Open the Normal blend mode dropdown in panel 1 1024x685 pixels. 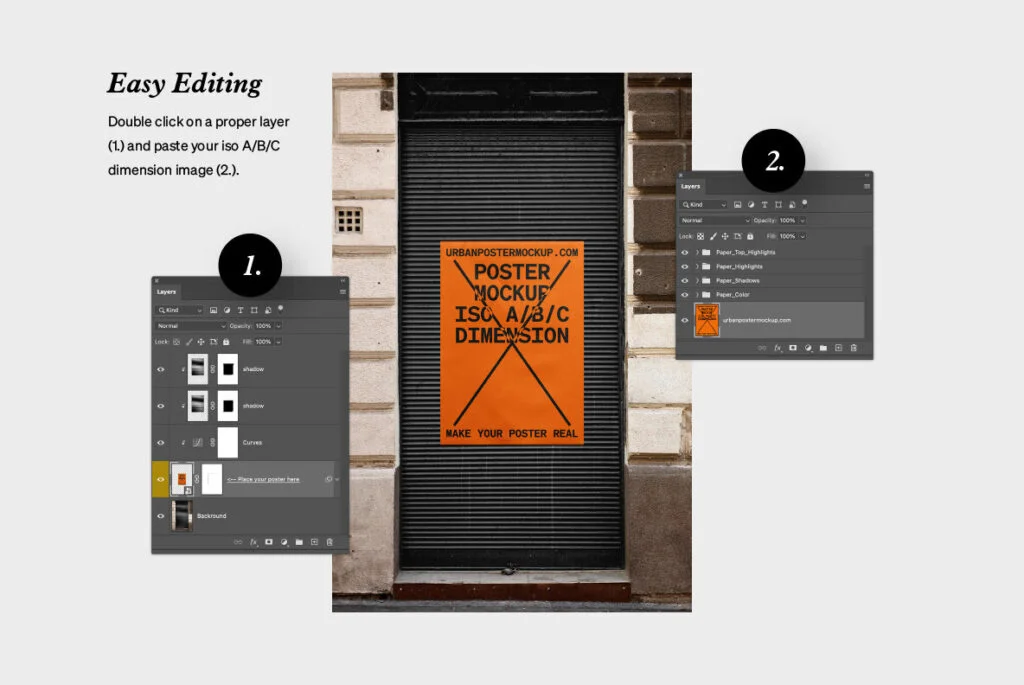191,326
